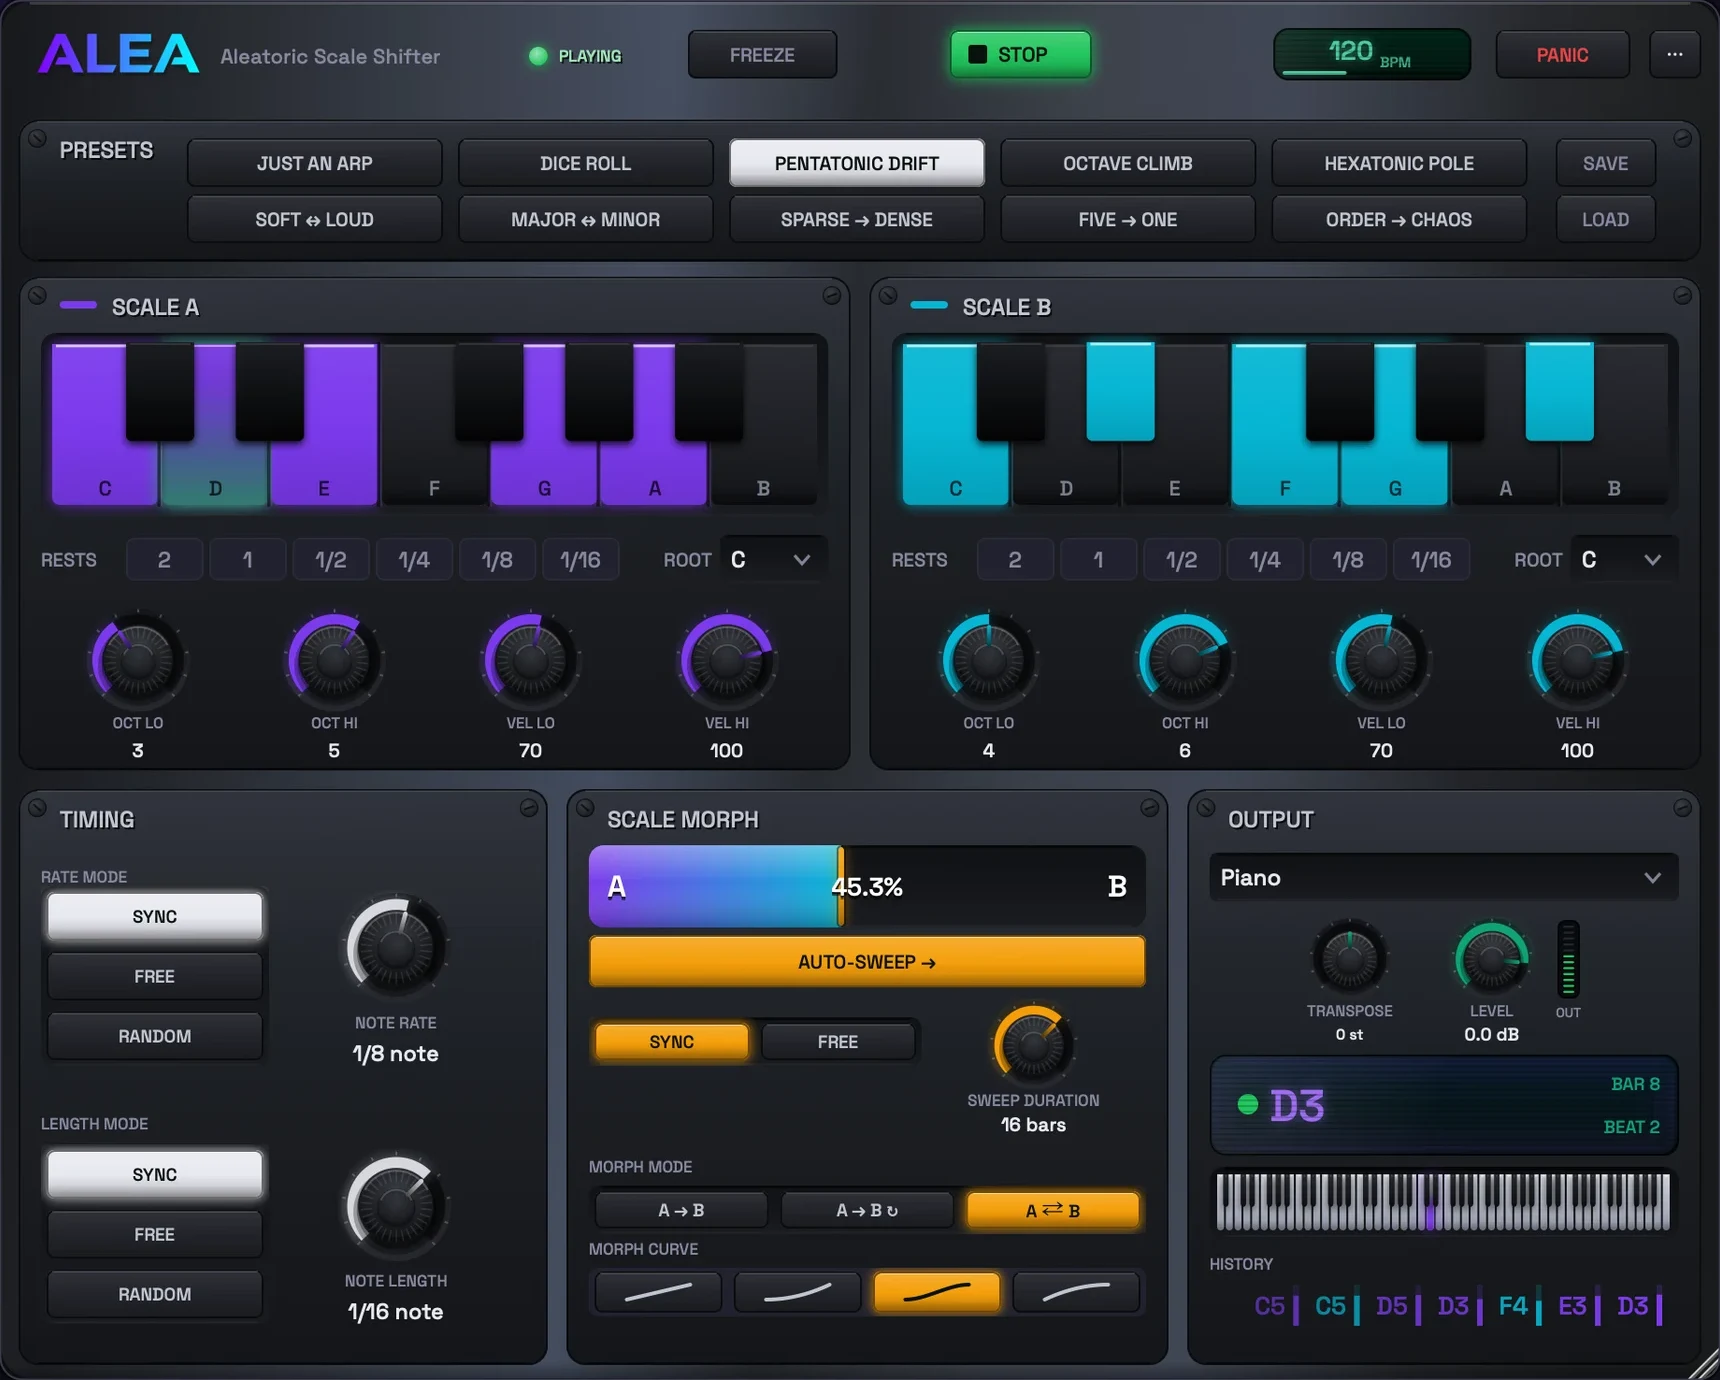
Task: Start the Auto-Sweep
Action: click(x=867, y=962)
